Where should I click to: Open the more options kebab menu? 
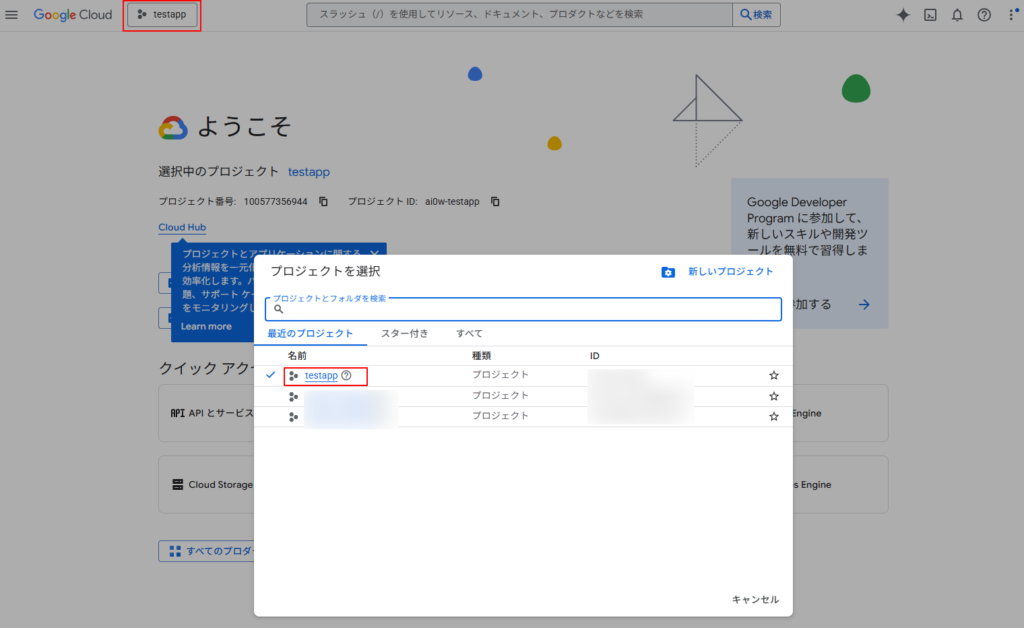(x=1009, y=15)
